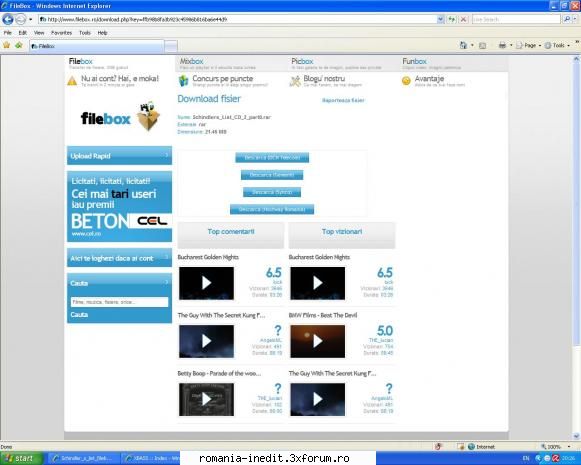Image resolution: width=581 pixels, height=465 pixels.
Task: Click the Add to Favorites star-plus icon
Action: (x=19, y=45)
